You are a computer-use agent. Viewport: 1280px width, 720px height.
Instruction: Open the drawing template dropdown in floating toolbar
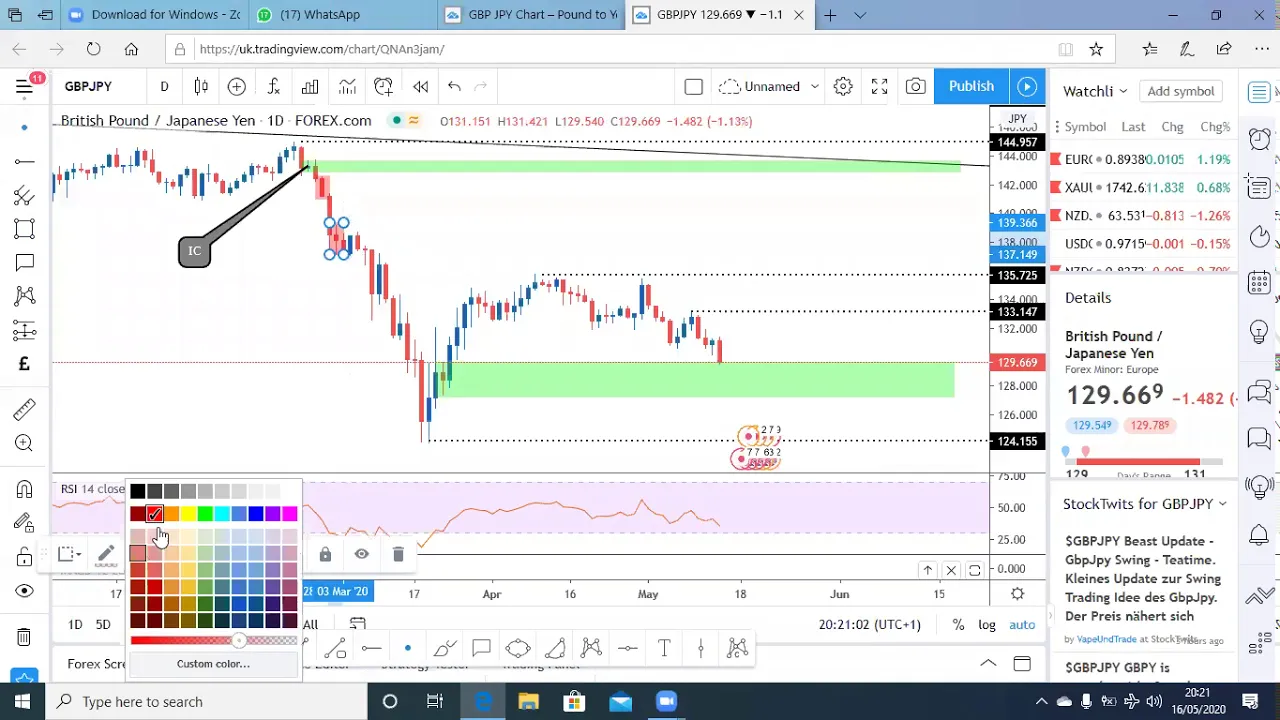68,554
